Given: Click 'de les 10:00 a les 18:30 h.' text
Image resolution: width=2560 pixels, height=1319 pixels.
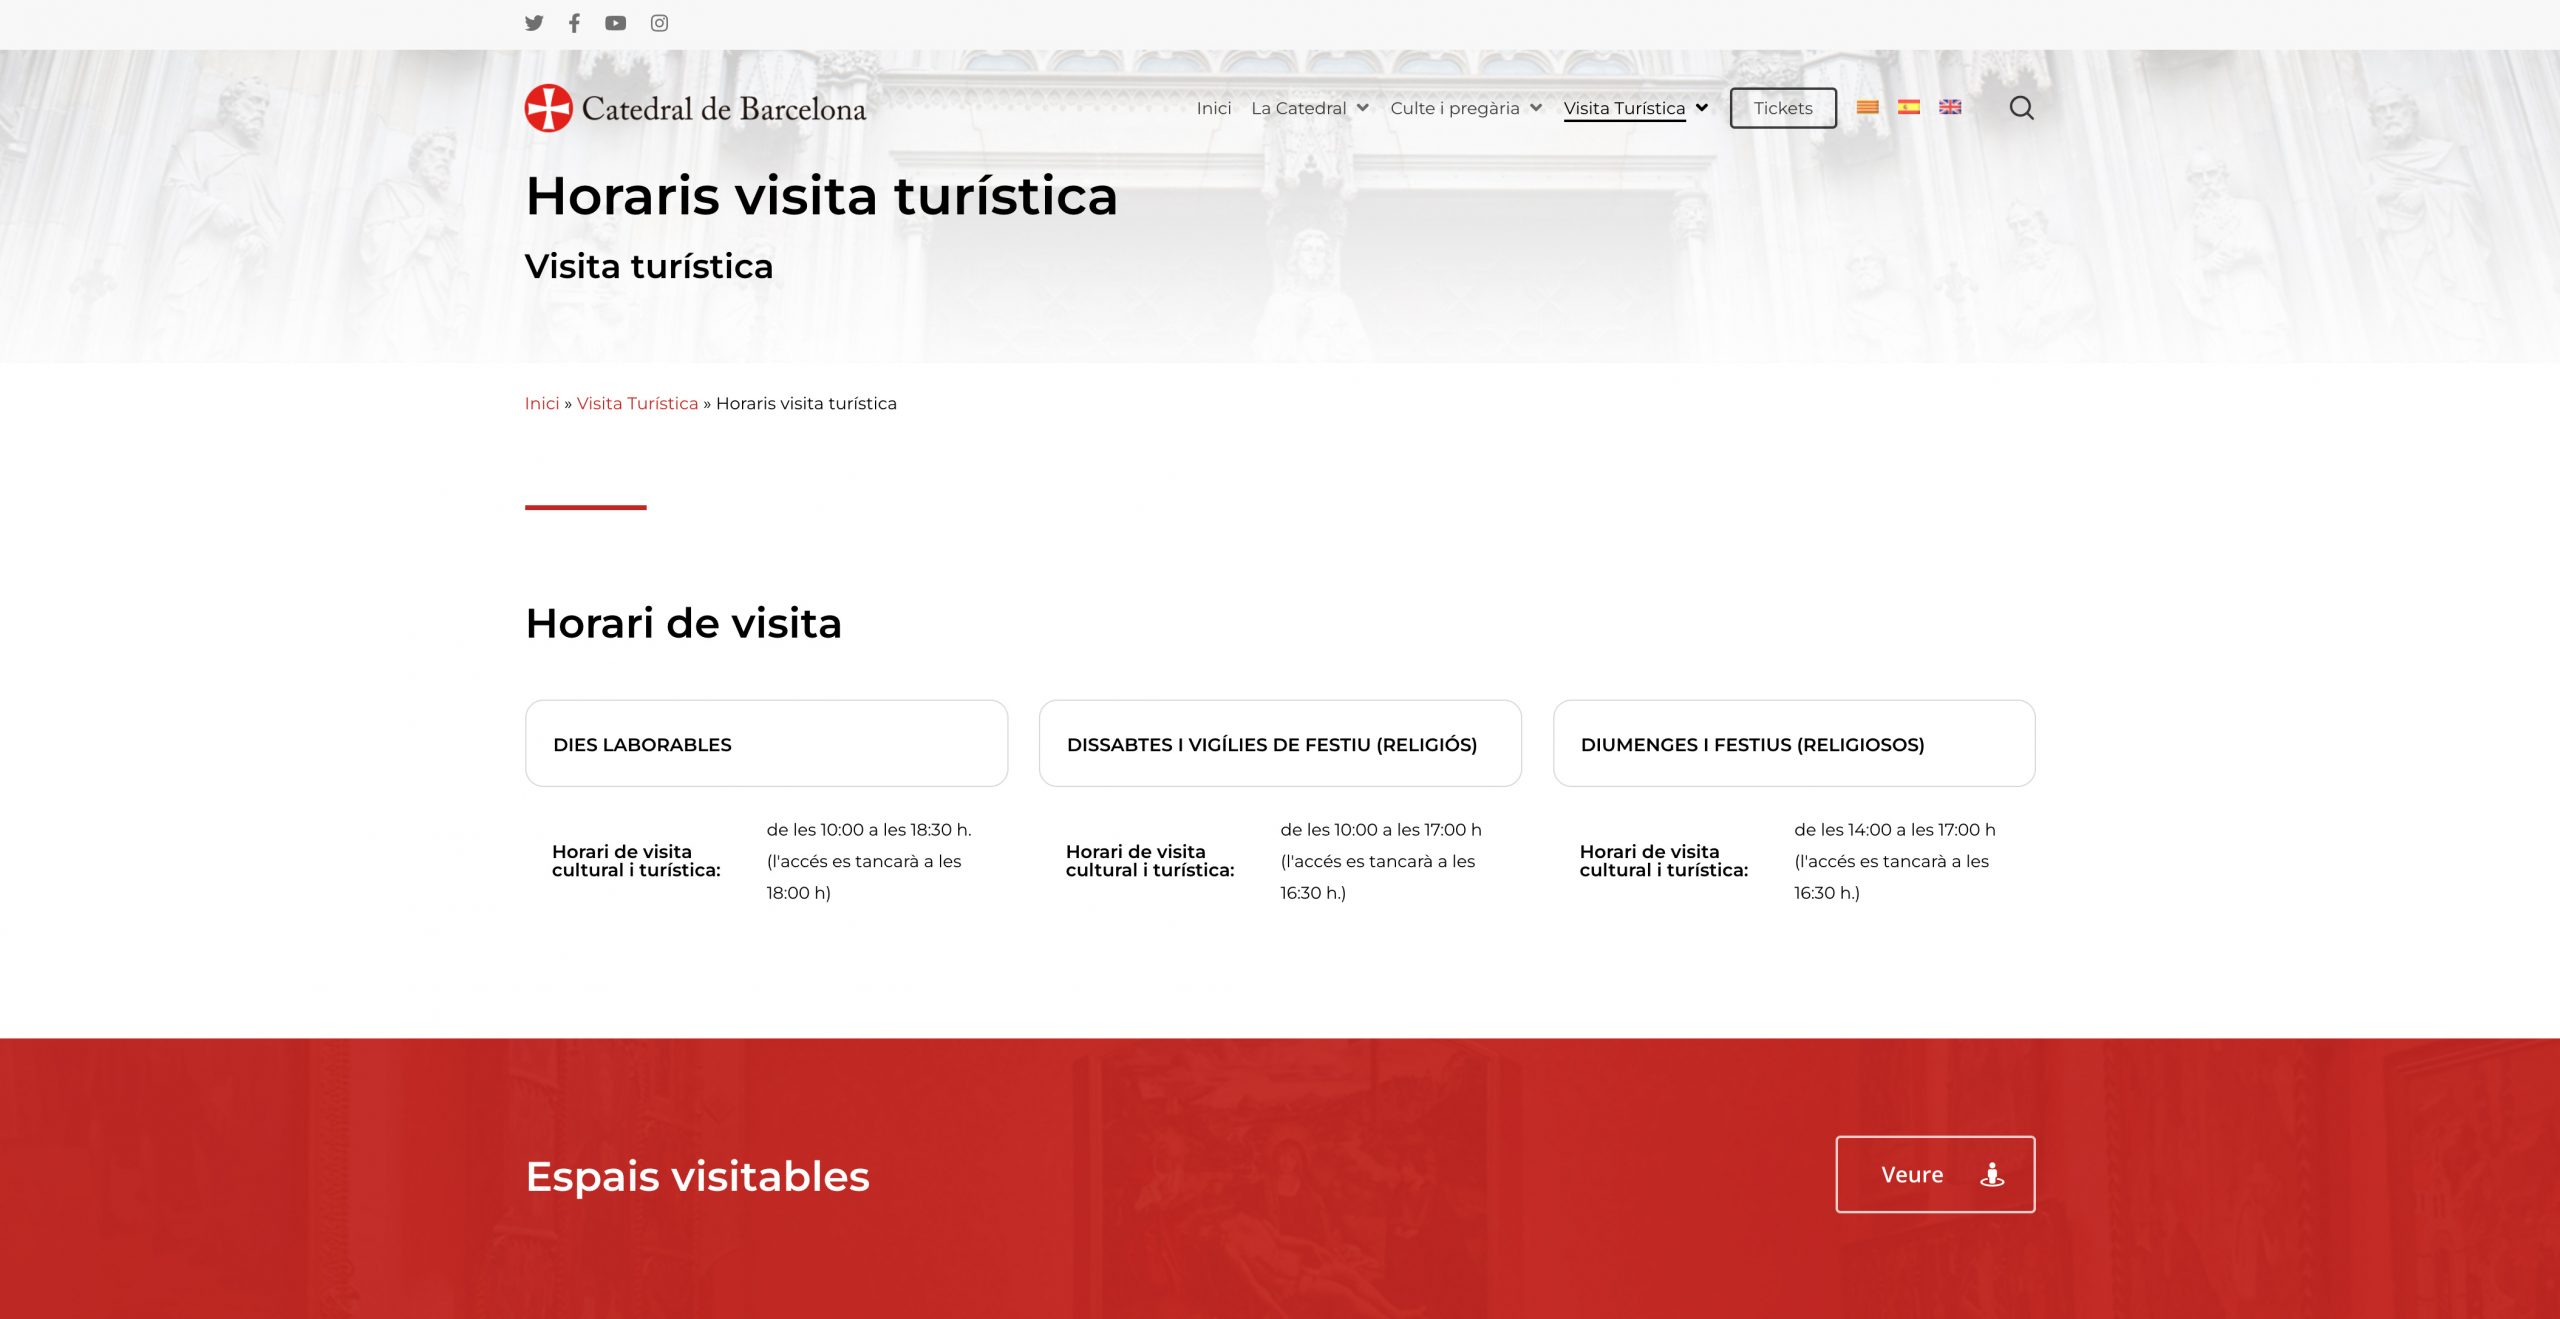Looking at the screenshot, I should 869,829.
